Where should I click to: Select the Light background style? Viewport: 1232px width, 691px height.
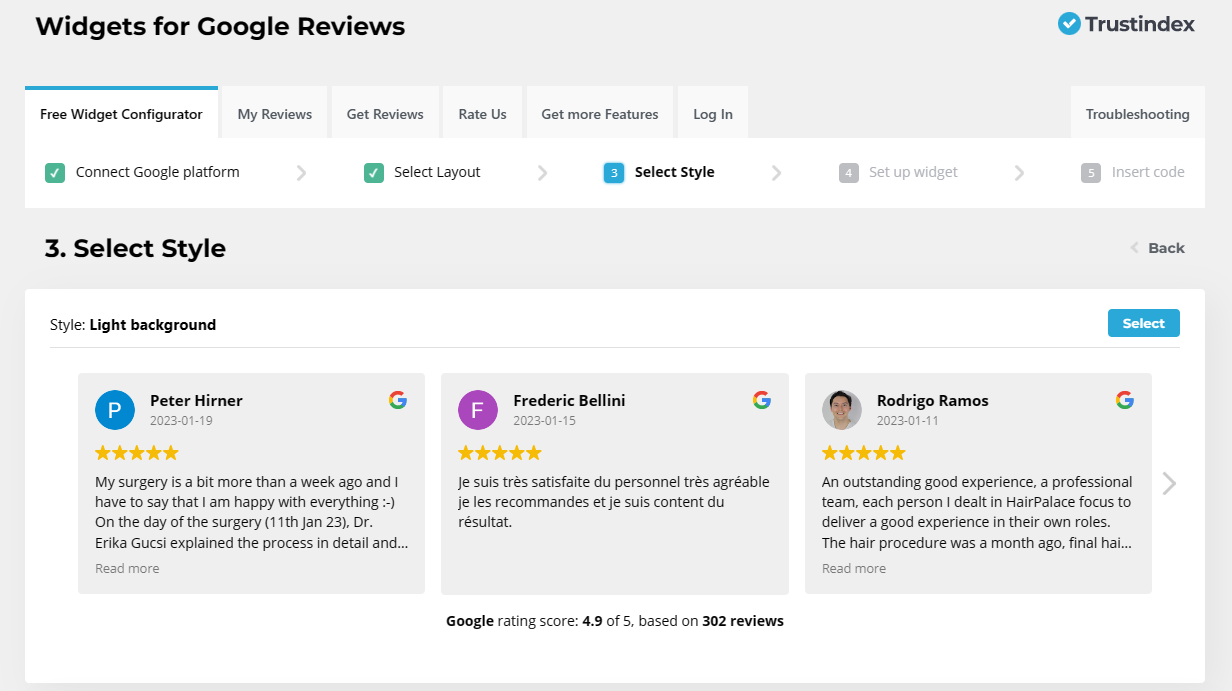coord(1143,322)
